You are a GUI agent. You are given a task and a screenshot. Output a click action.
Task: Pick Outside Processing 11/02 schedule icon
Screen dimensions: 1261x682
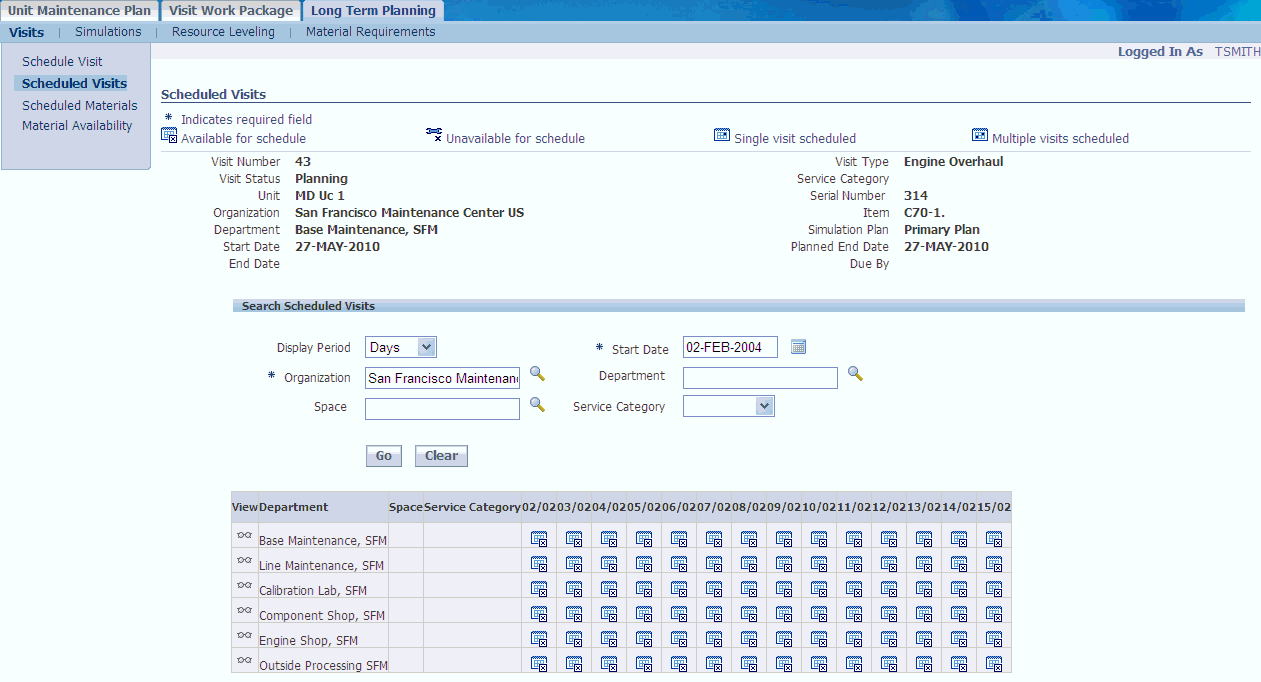point(854,663)
